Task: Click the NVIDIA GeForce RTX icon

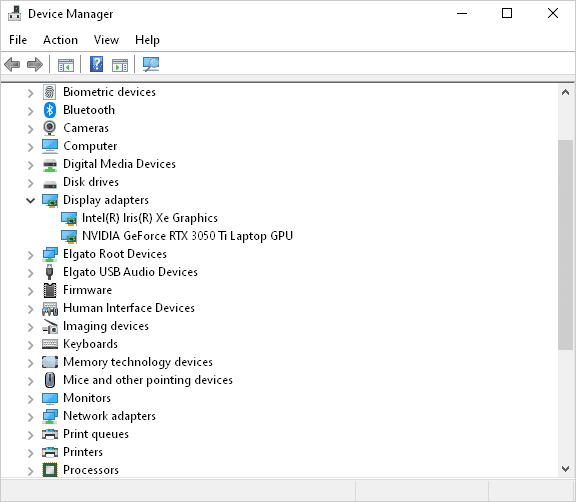Action: tap(69, 236)
